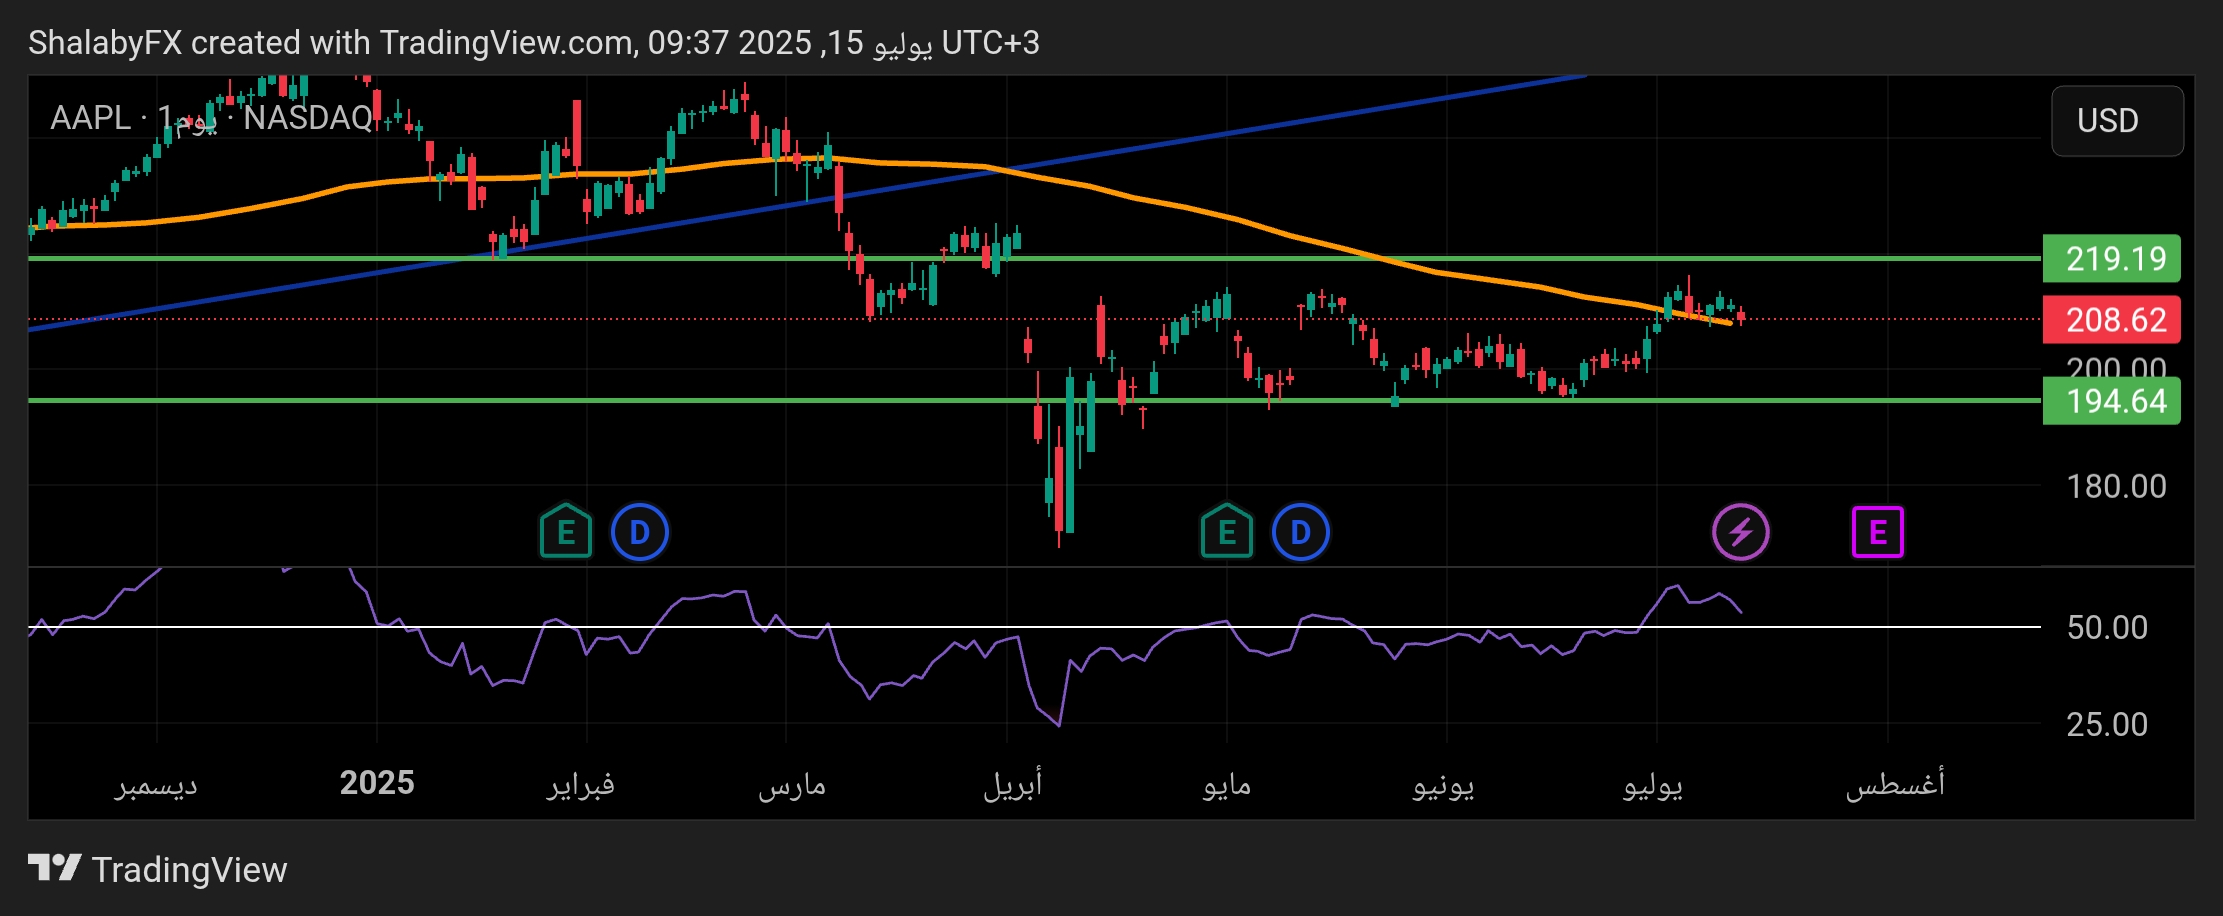Click the green earnings E marker near February
Viewport: 2223px width, 916px height.
pos(566,531)
